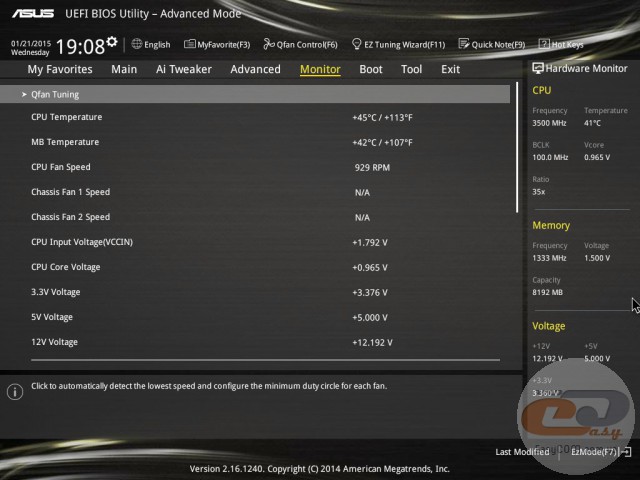Screen dimensions: 640x480
Task: Click the main list vertical scrollbar
Action: 517,147
